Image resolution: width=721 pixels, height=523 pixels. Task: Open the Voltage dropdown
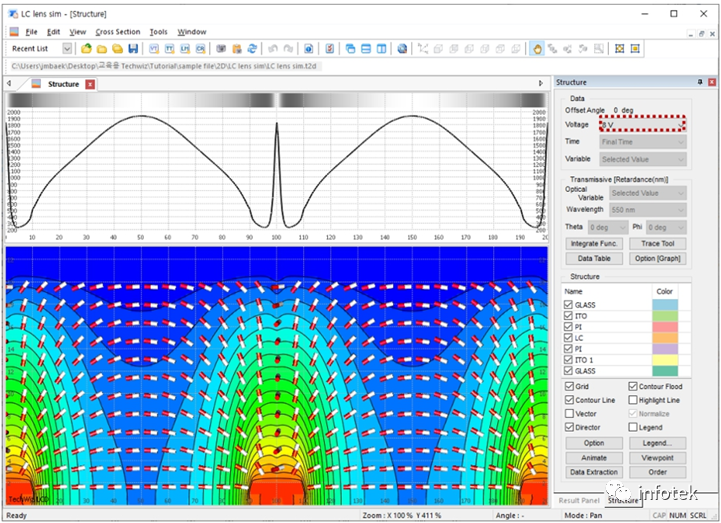(642, 124)
